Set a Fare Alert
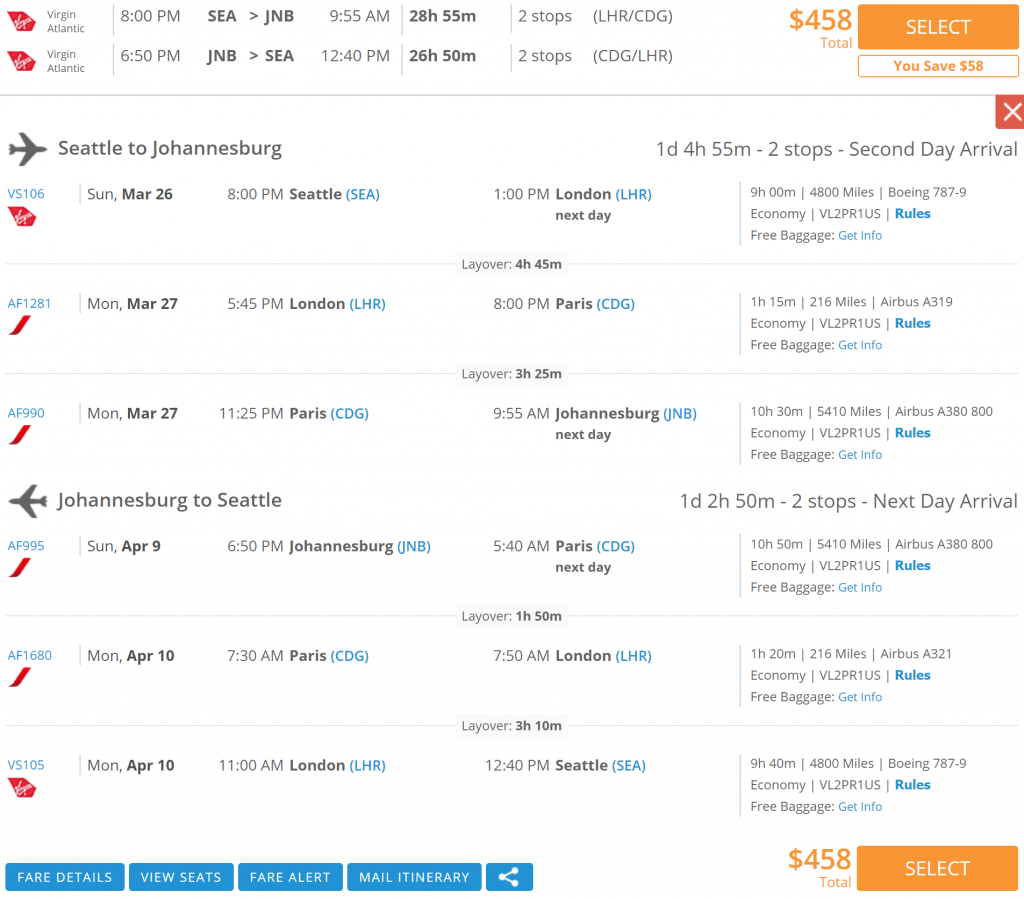Image resolution: width=1024 pixels, height=899 pixels. 290,877
